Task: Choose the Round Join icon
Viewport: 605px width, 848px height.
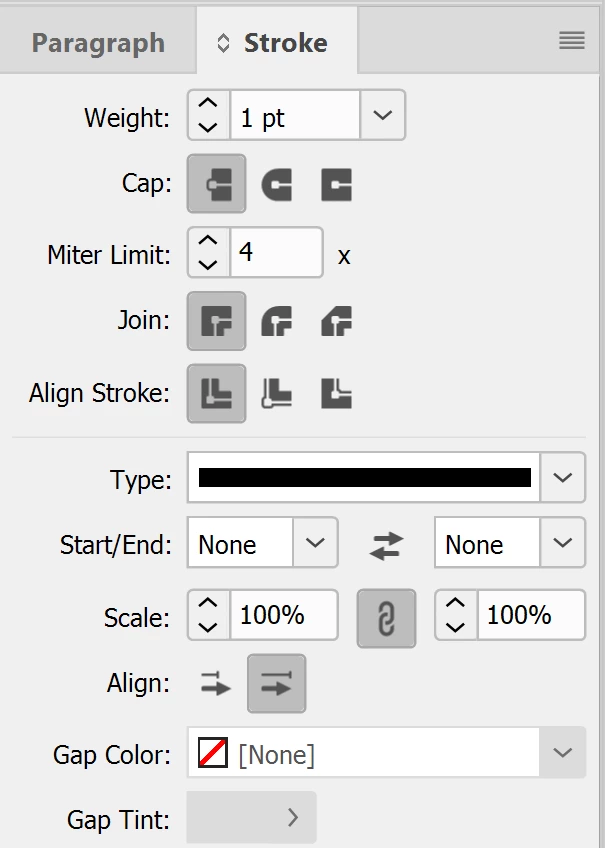Action: (x=276, y=321)
